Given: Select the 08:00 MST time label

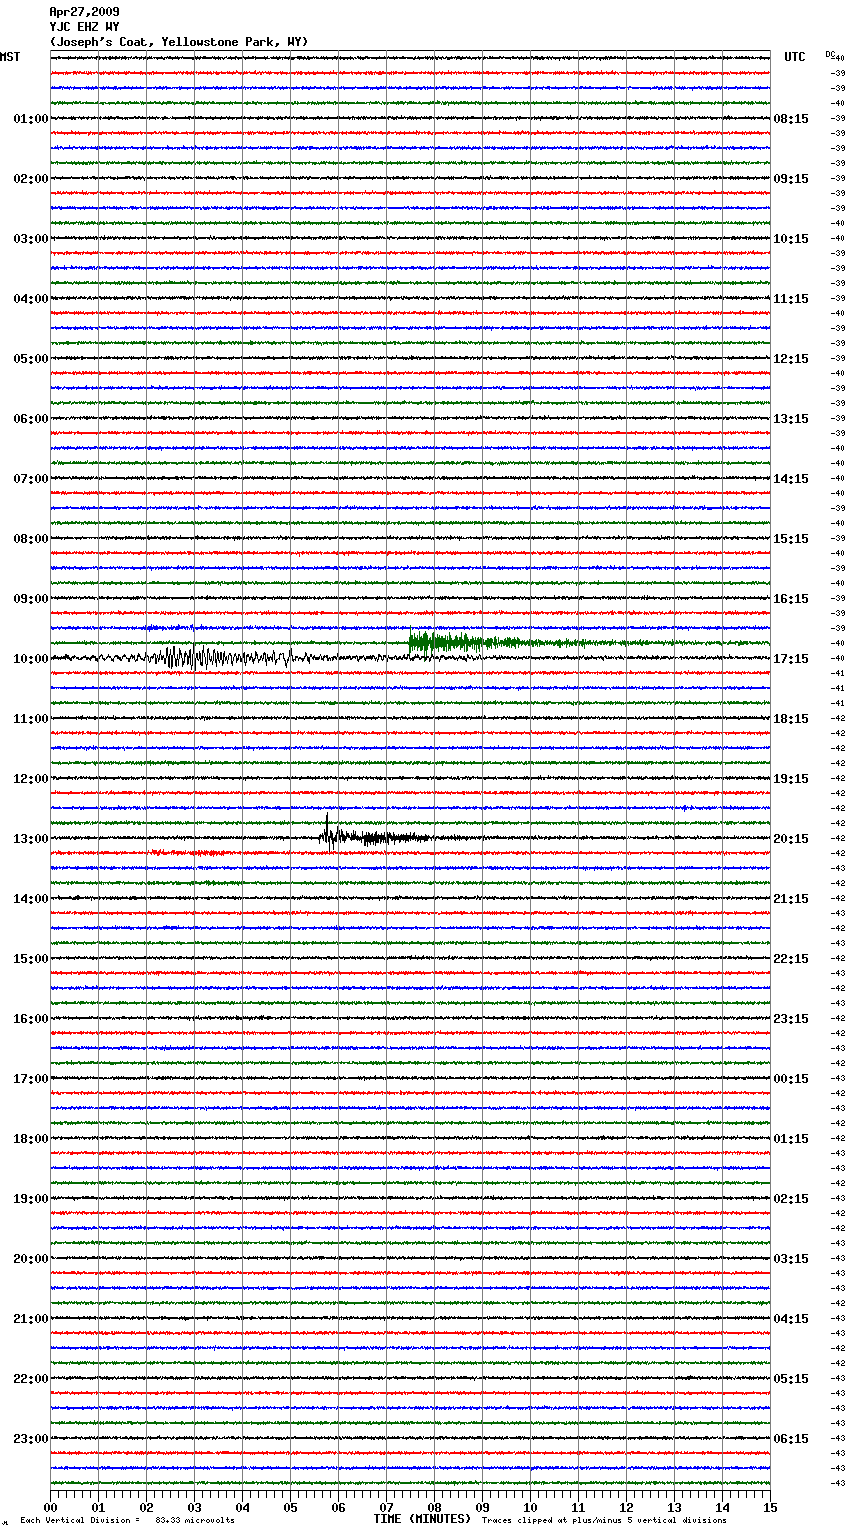Looking at the screenshot, I should (x=31, y=539).
